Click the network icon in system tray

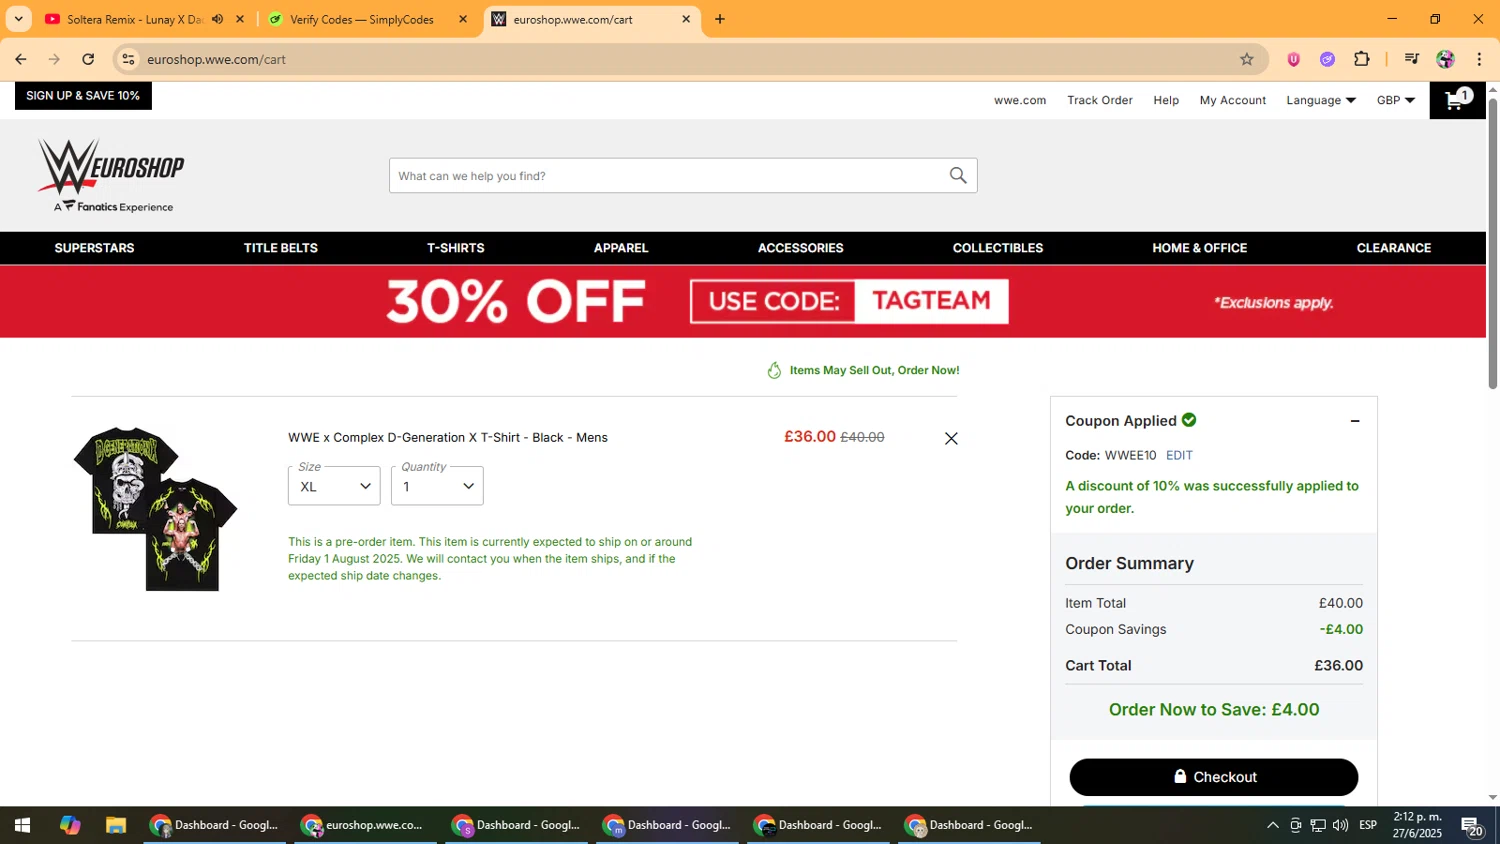tap(1318, 825)
